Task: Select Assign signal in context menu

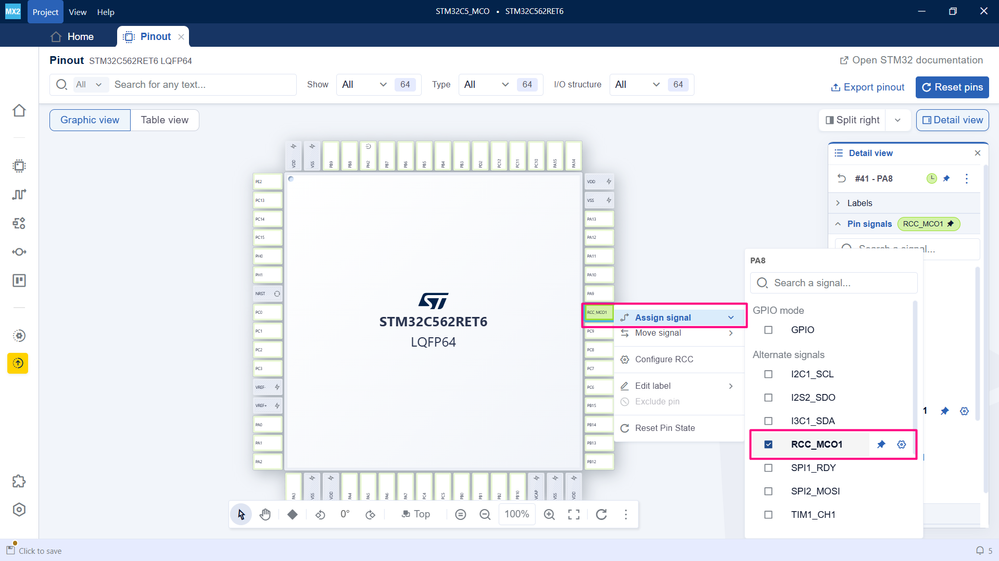Action: pyautogui.click(x=678, y=317)
